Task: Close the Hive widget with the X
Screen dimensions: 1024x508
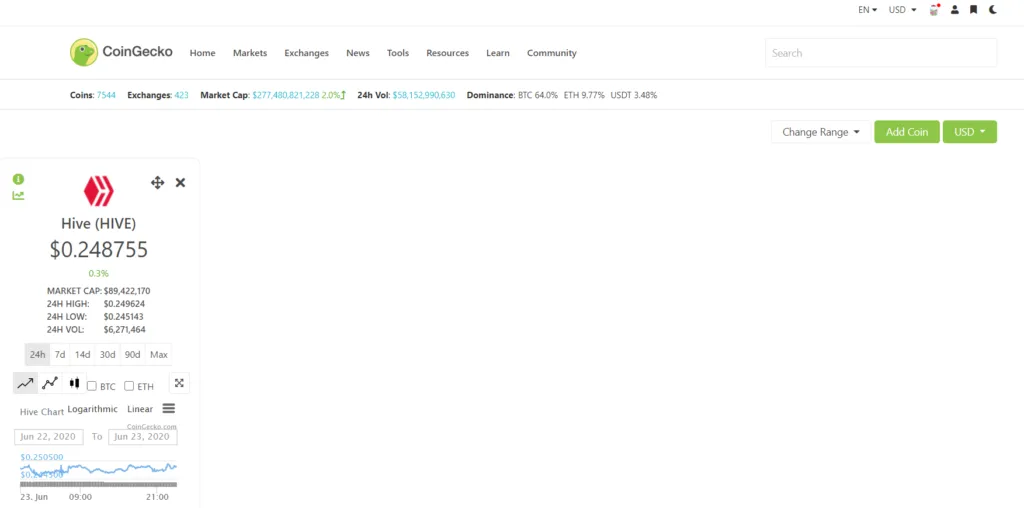Action: 180,183
